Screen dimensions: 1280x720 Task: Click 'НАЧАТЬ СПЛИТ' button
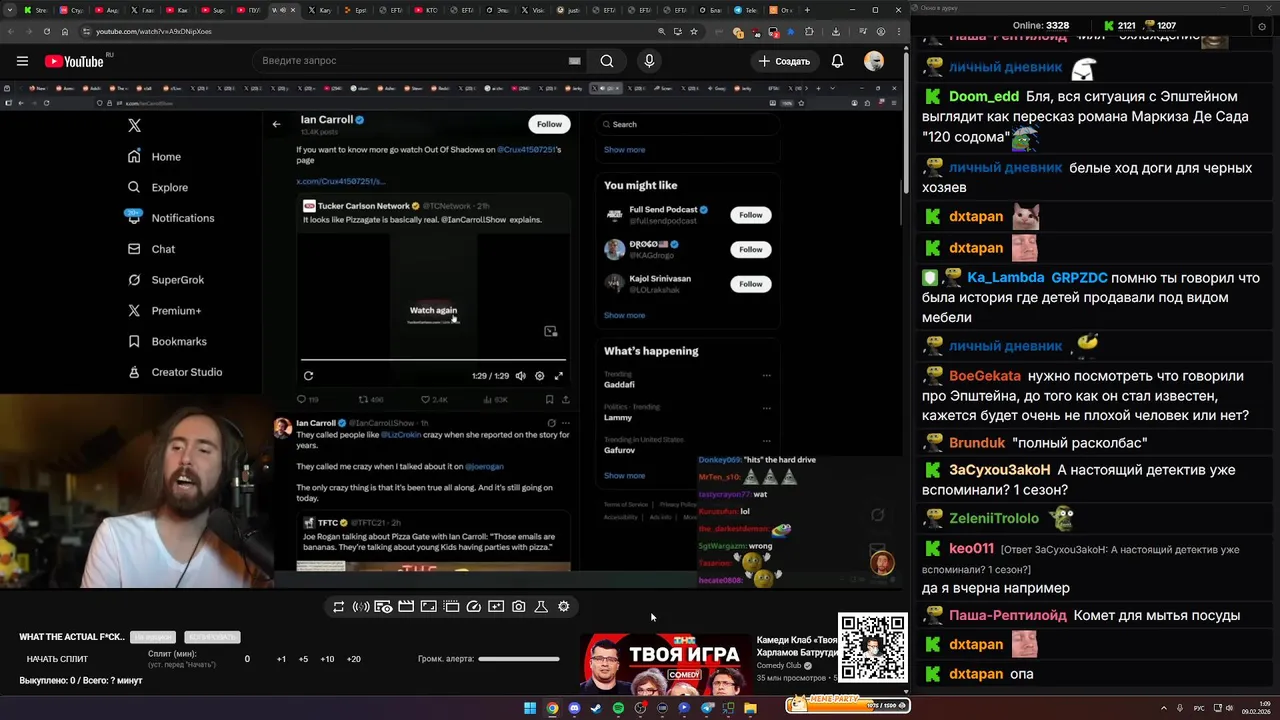pyautogui.click(x=57, y=659)
